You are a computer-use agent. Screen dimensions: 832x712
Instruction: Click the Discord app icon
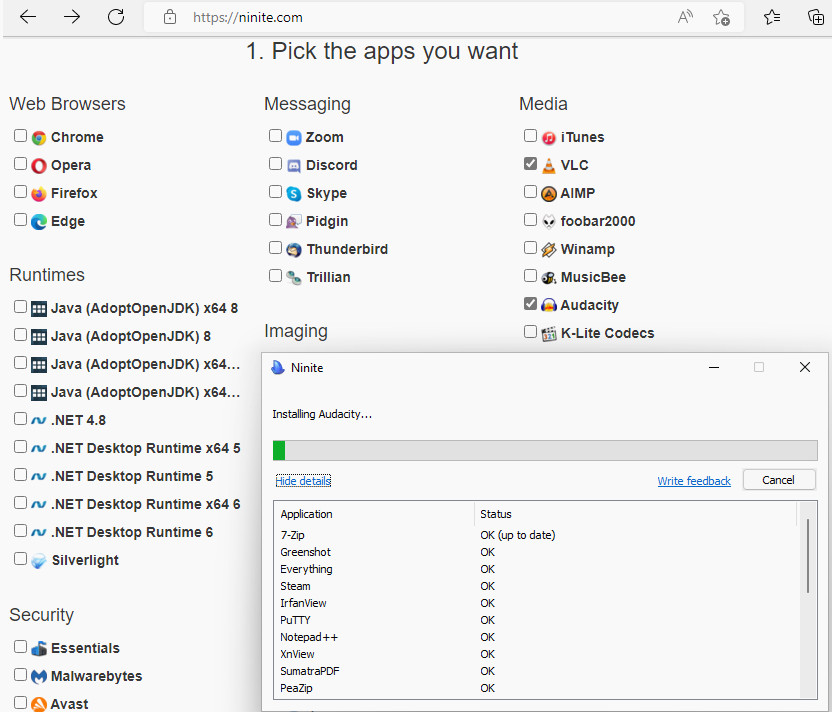click(x=294, y=166)
